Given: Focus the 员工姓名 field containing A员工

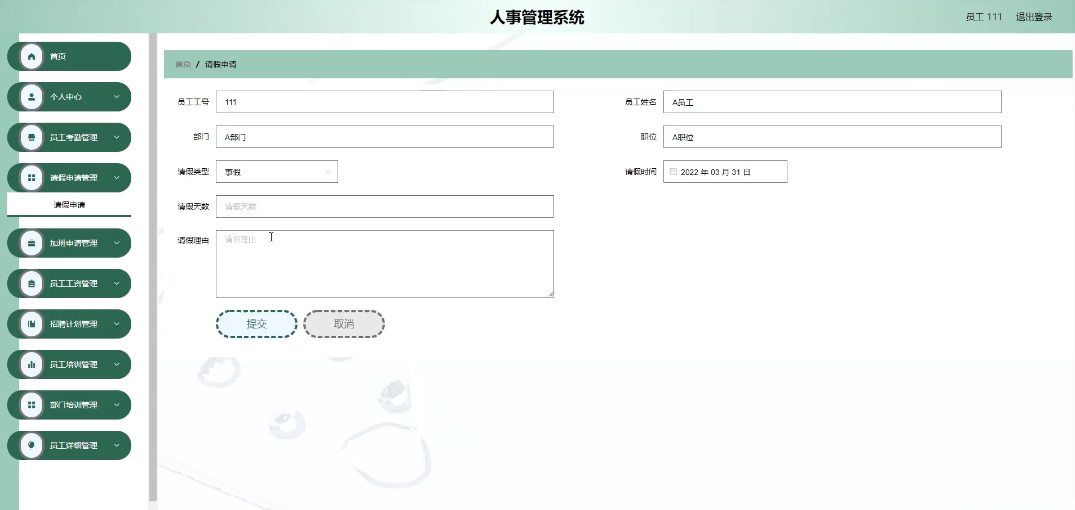Looking at the screenshot, I should (832, 101).
